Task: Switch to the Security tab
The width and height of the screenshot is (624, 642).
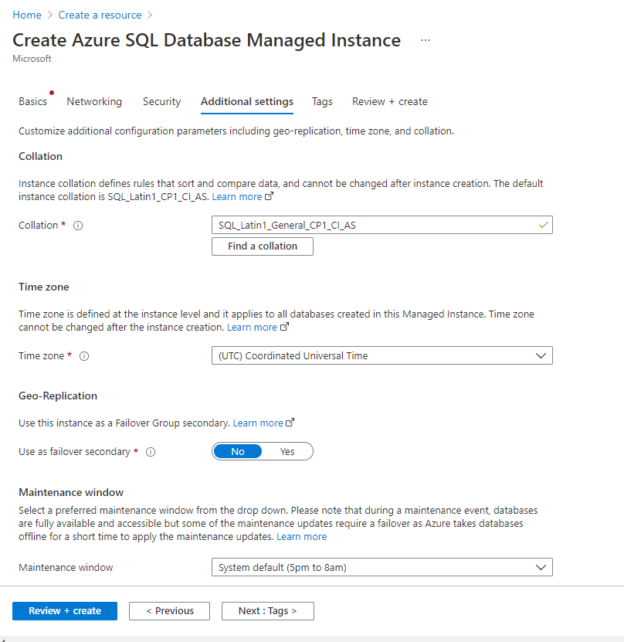Action: point(161,102)
